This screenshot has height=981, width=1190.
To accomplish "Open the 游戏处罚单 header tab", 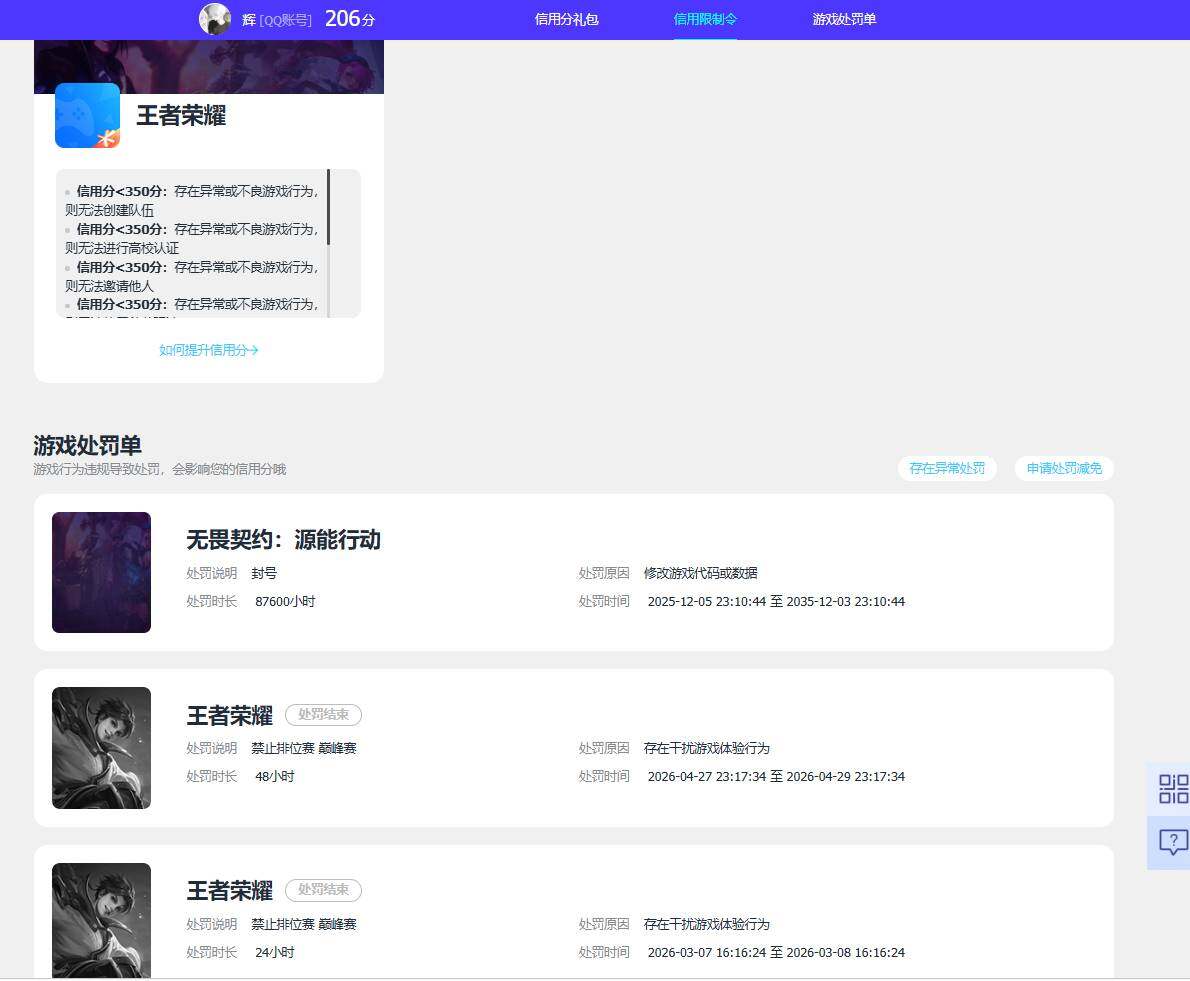I will [x=844, y=19].
